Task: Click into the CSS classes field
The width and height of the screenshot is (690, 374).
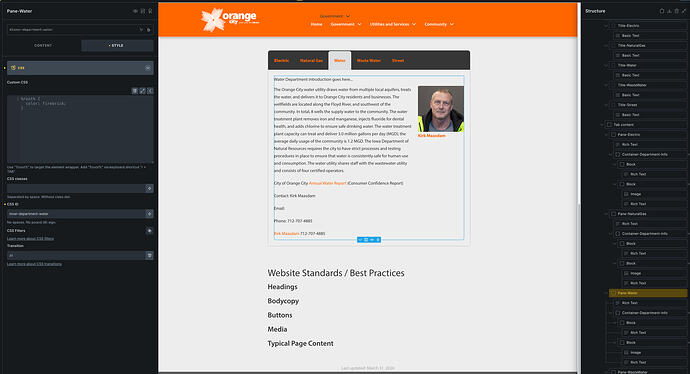Action: [76, 188]
